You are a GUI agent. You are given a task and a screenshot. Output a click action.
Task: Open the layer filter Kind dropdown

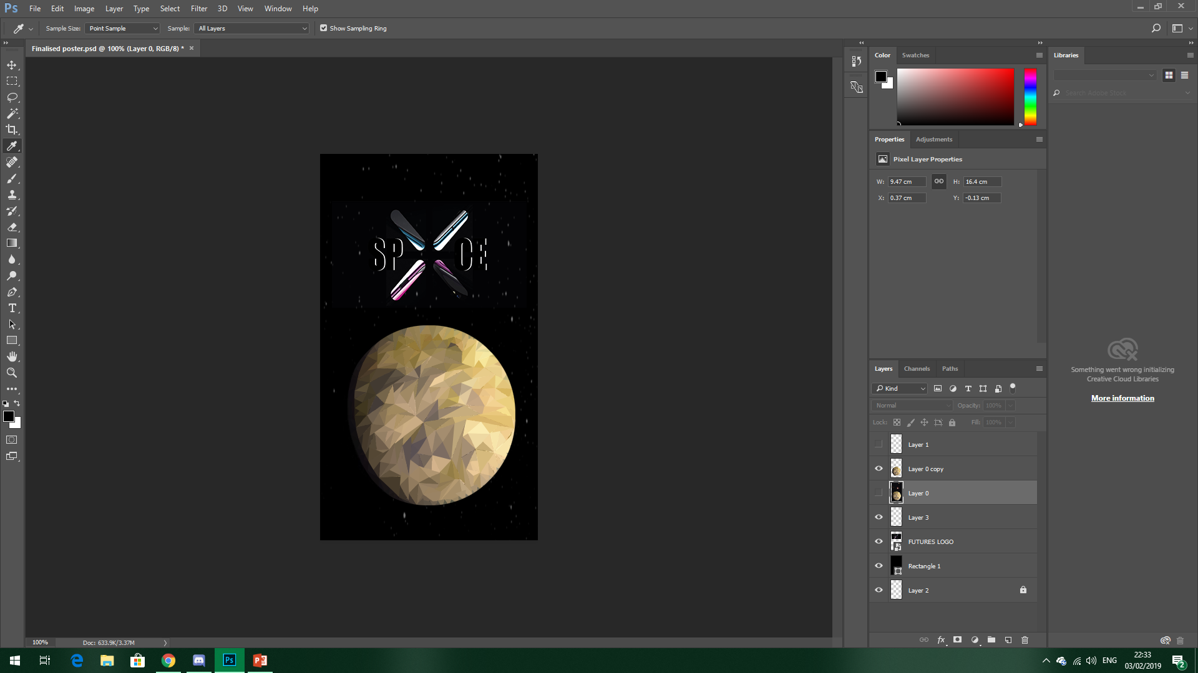click(x=900, y=389)
